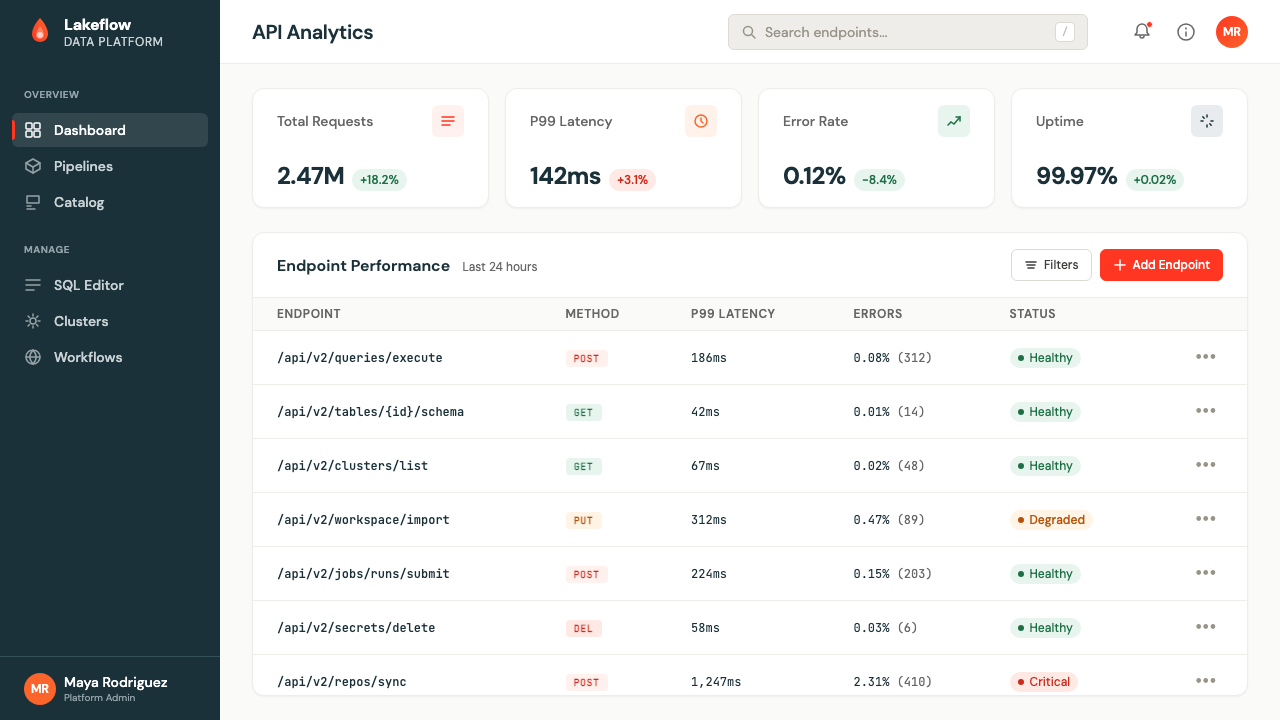Sort by the METHOD column header
The height and width of the screenshot is (720, 1280).
click(592, 314)
